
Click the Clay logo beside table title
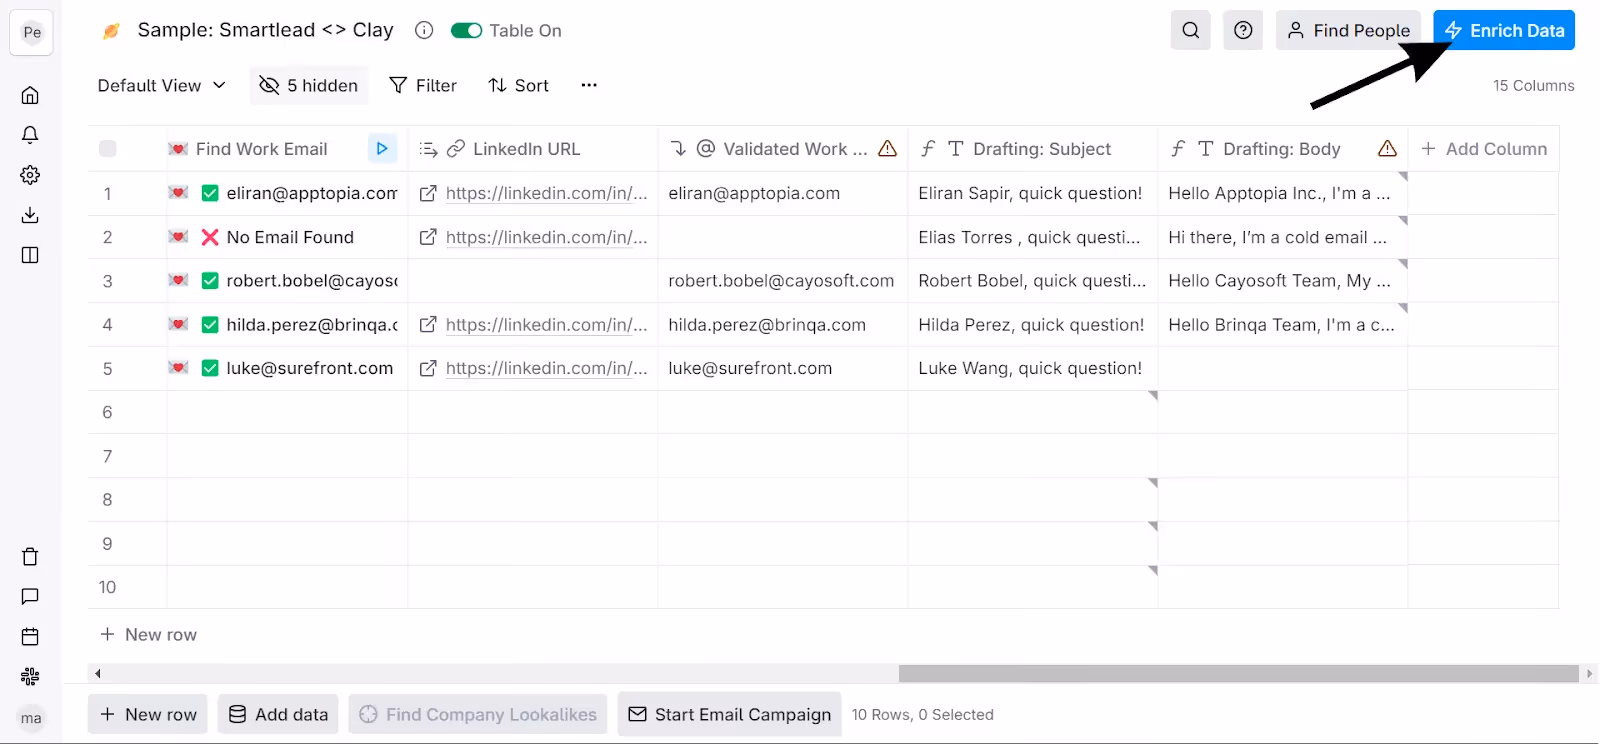click(x=111, y=31)
